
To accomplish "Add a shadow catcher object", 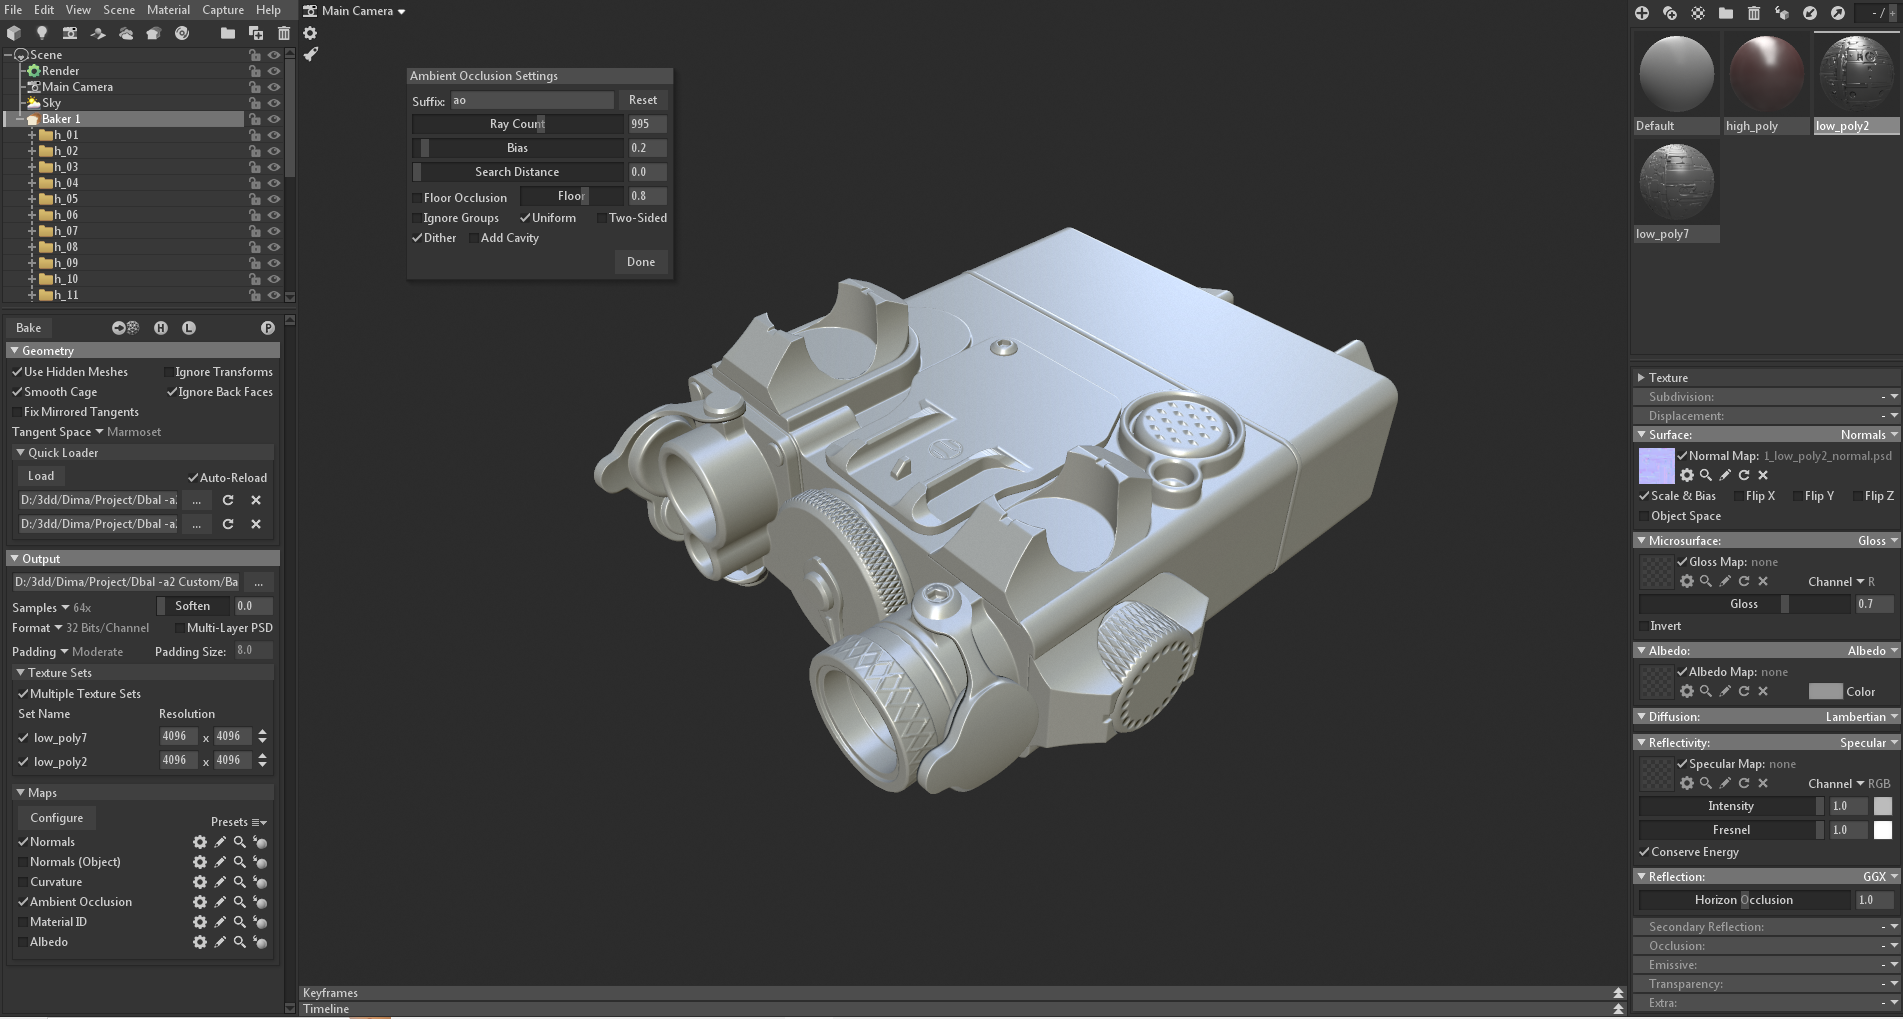I will (98, 33).
